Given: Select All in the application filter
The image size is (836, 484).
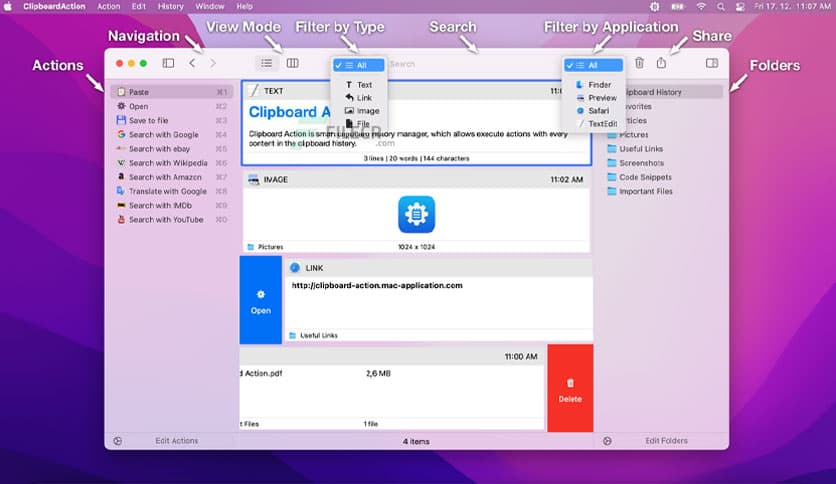Looking at the screenshot, I should pos(593,65).
